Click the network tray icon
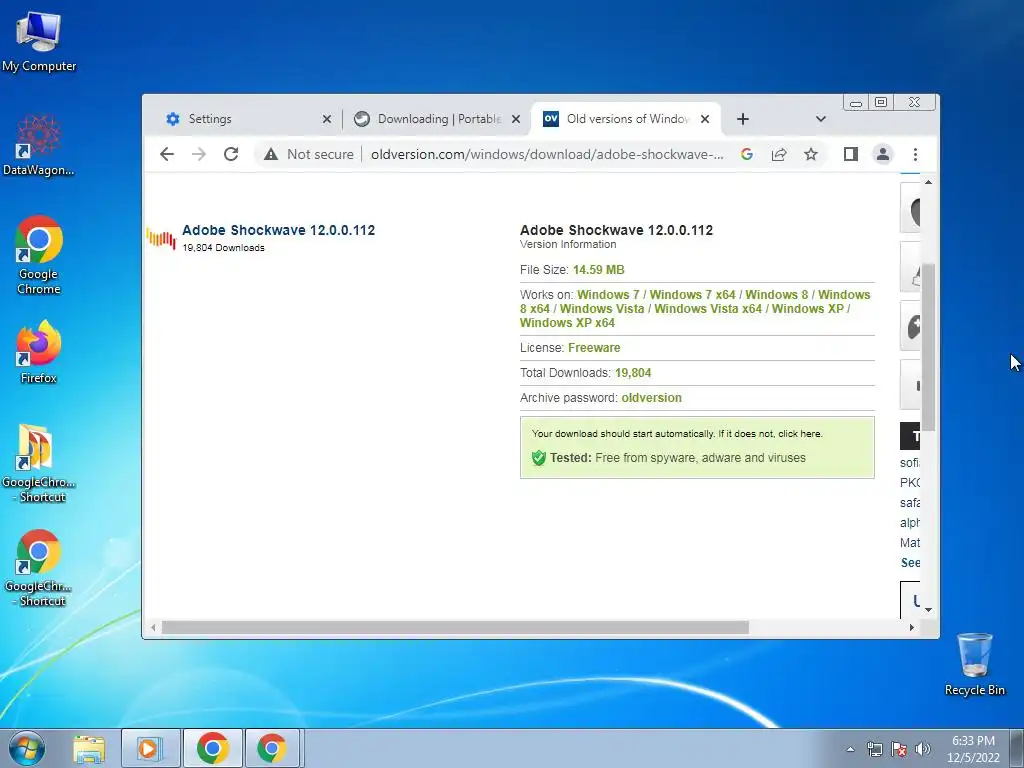 [x=874, y=749]
